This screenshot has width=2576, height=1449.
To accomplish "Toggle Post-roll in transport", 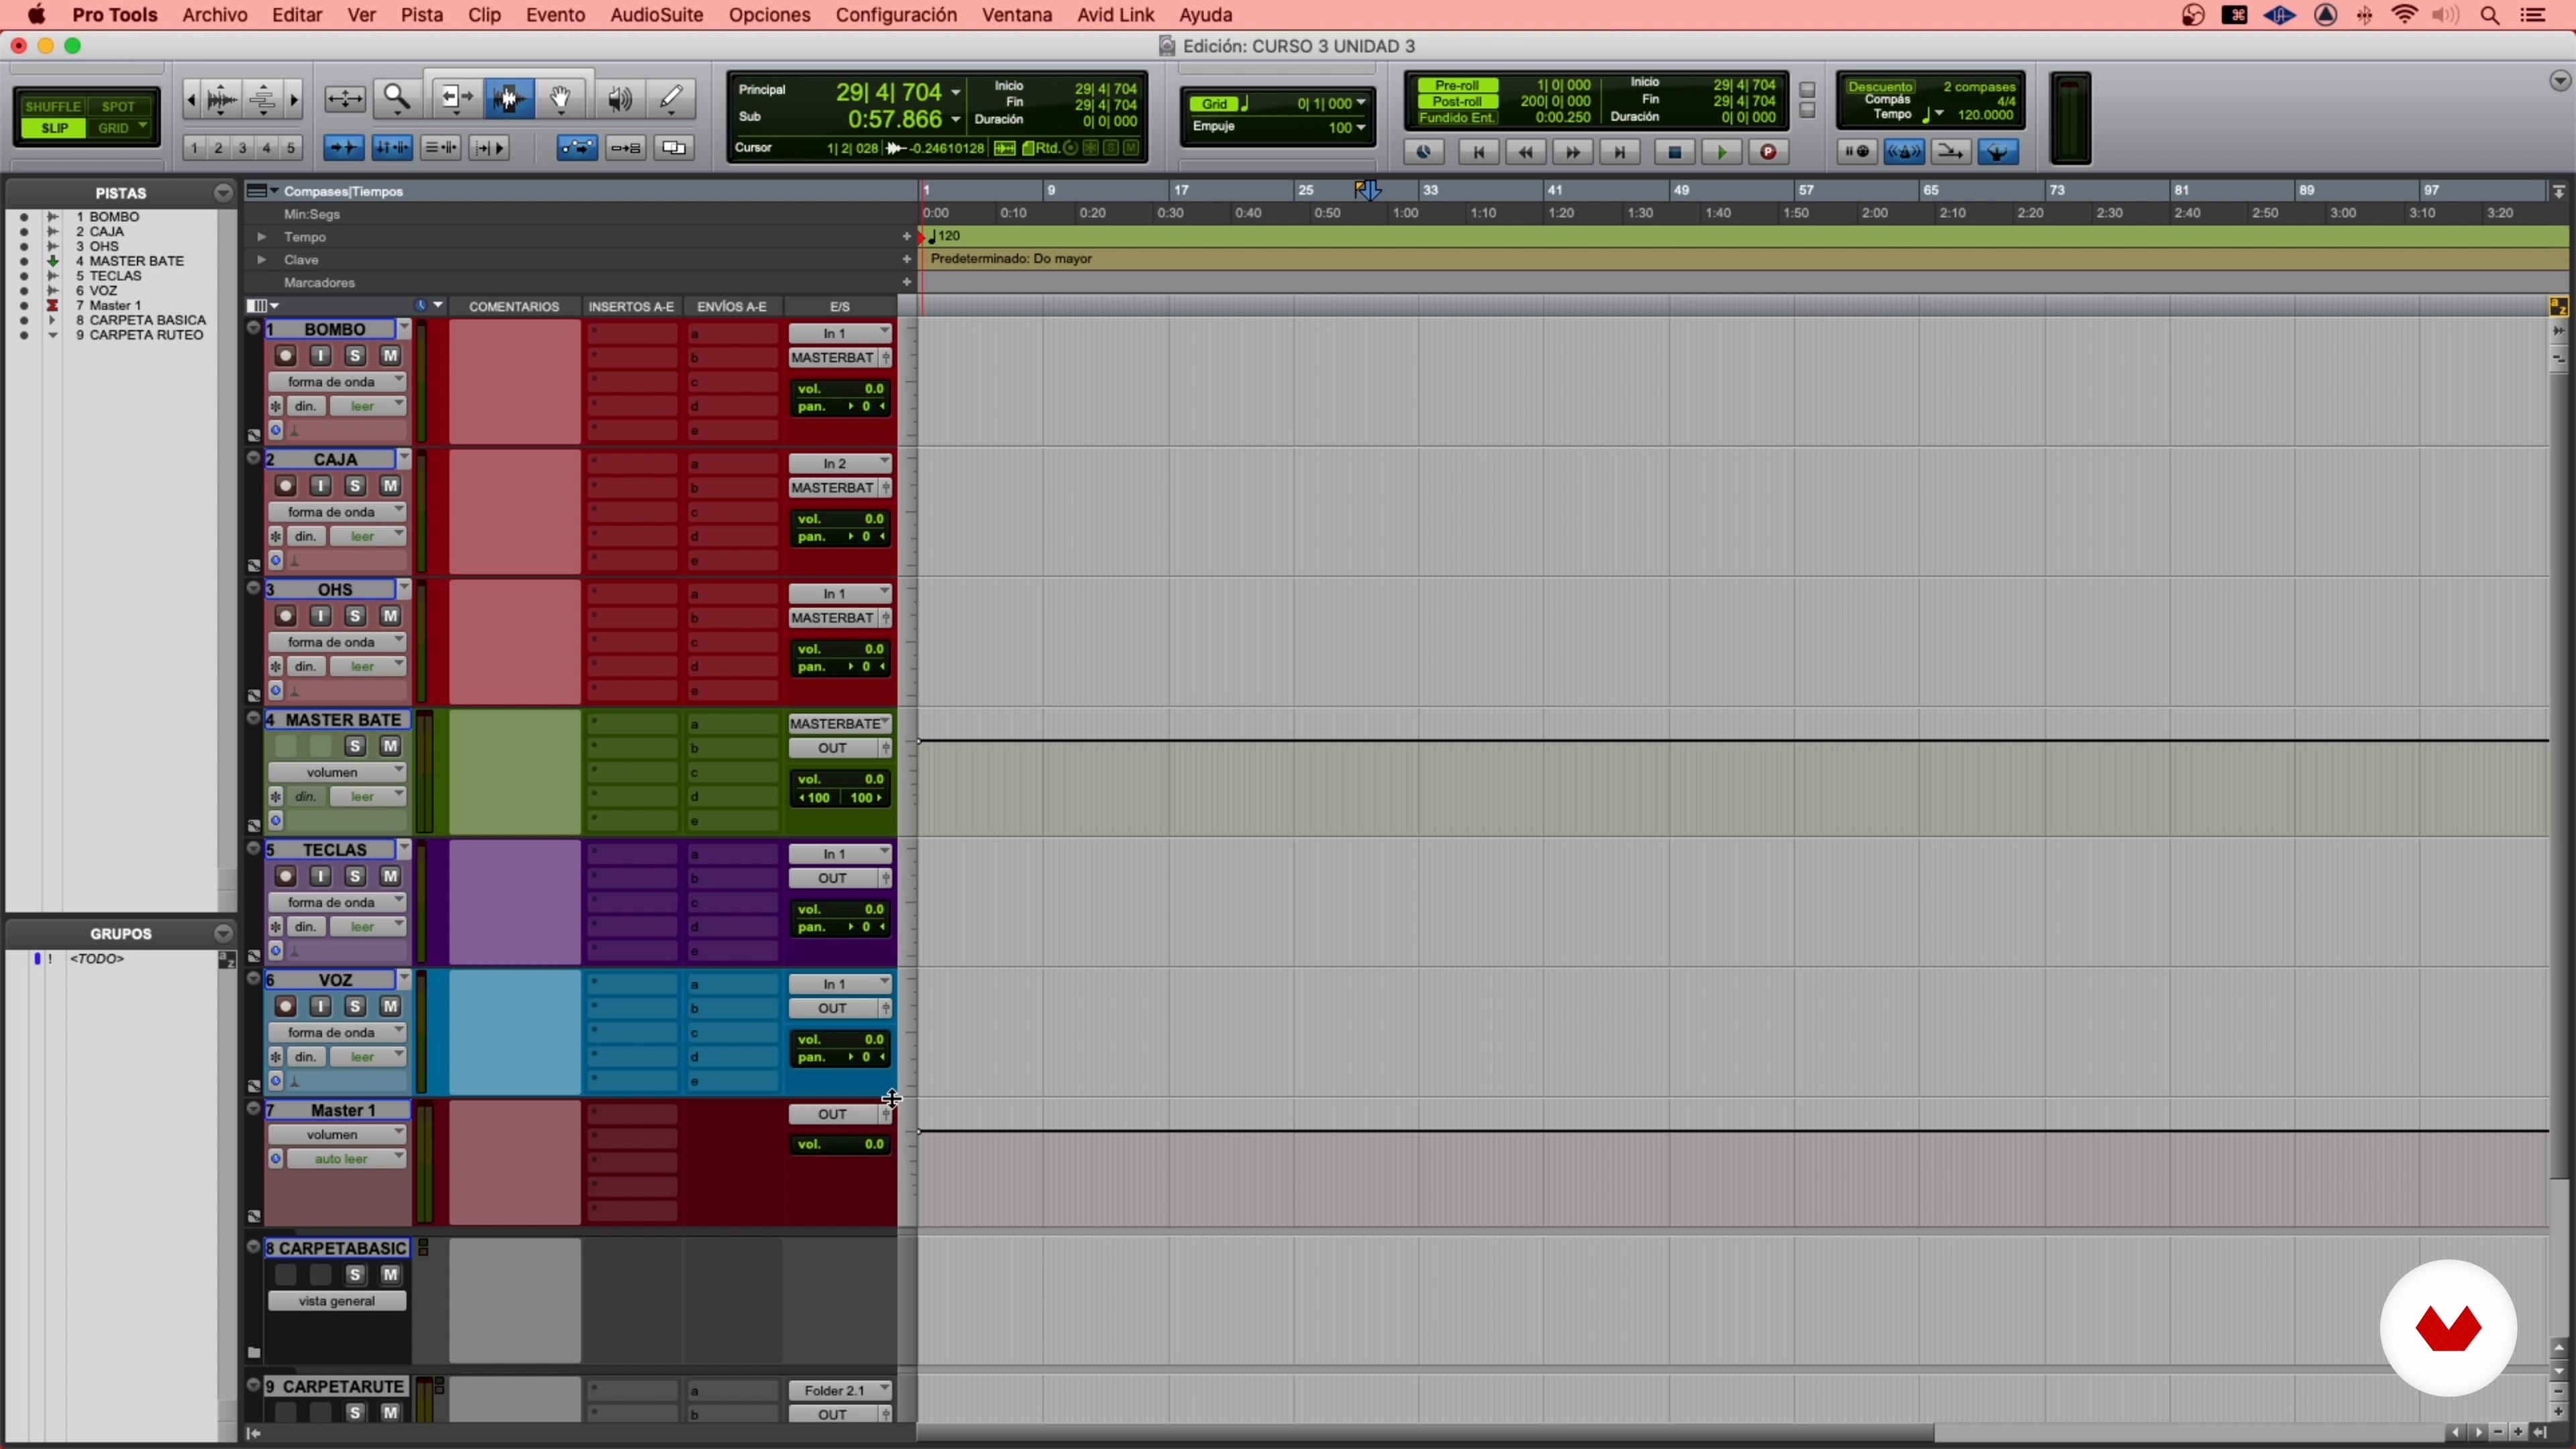I will click(x=1457, y=101).
